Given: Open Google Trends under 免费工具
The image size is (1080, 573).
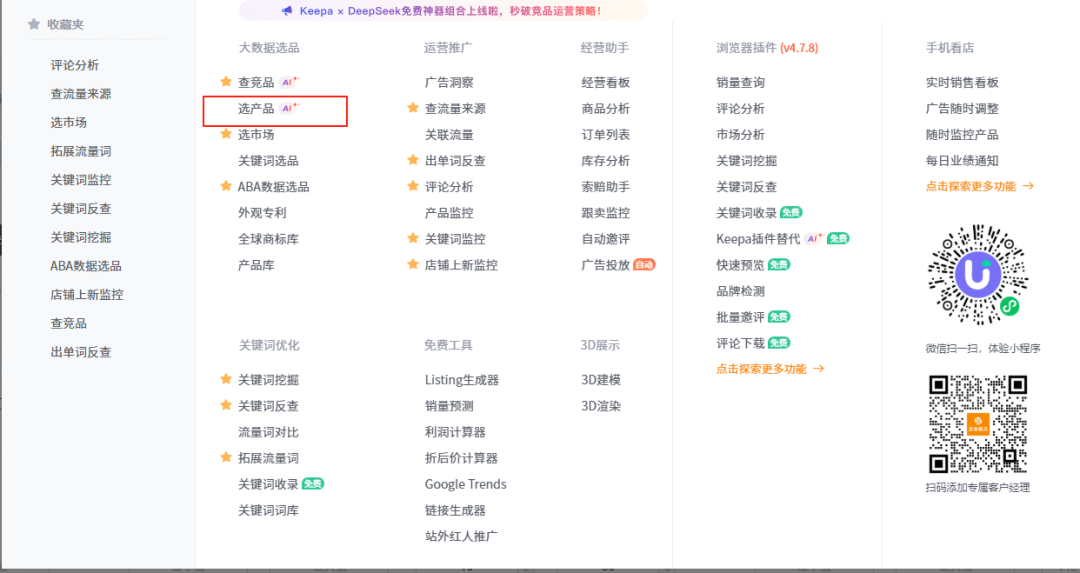Looking at the screenshot, I should 466,484.
